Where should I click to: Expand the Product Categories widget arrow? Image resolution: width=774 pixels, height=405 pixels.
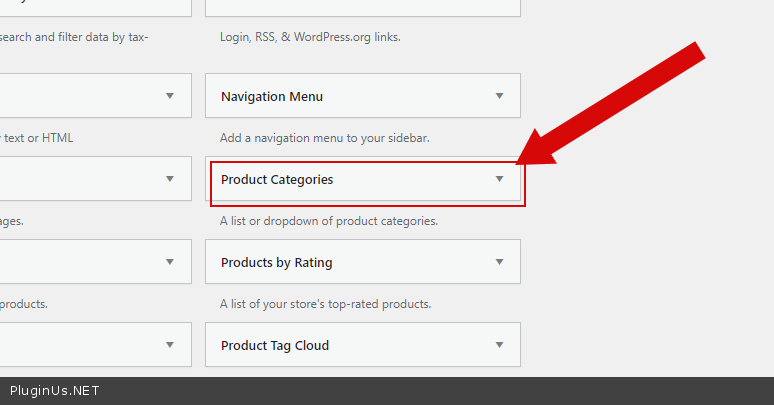499,179
